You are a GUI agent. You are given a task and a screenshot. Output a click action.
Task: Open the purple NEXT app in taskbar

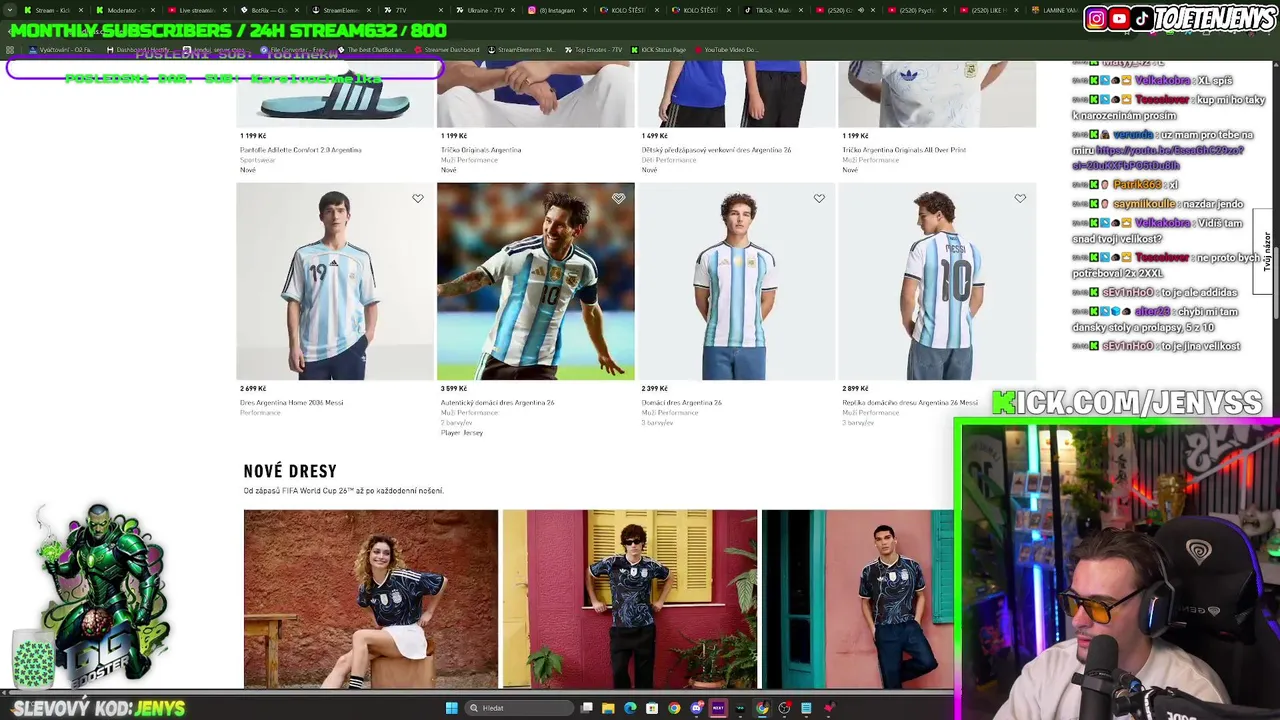[x=718, y=708]
